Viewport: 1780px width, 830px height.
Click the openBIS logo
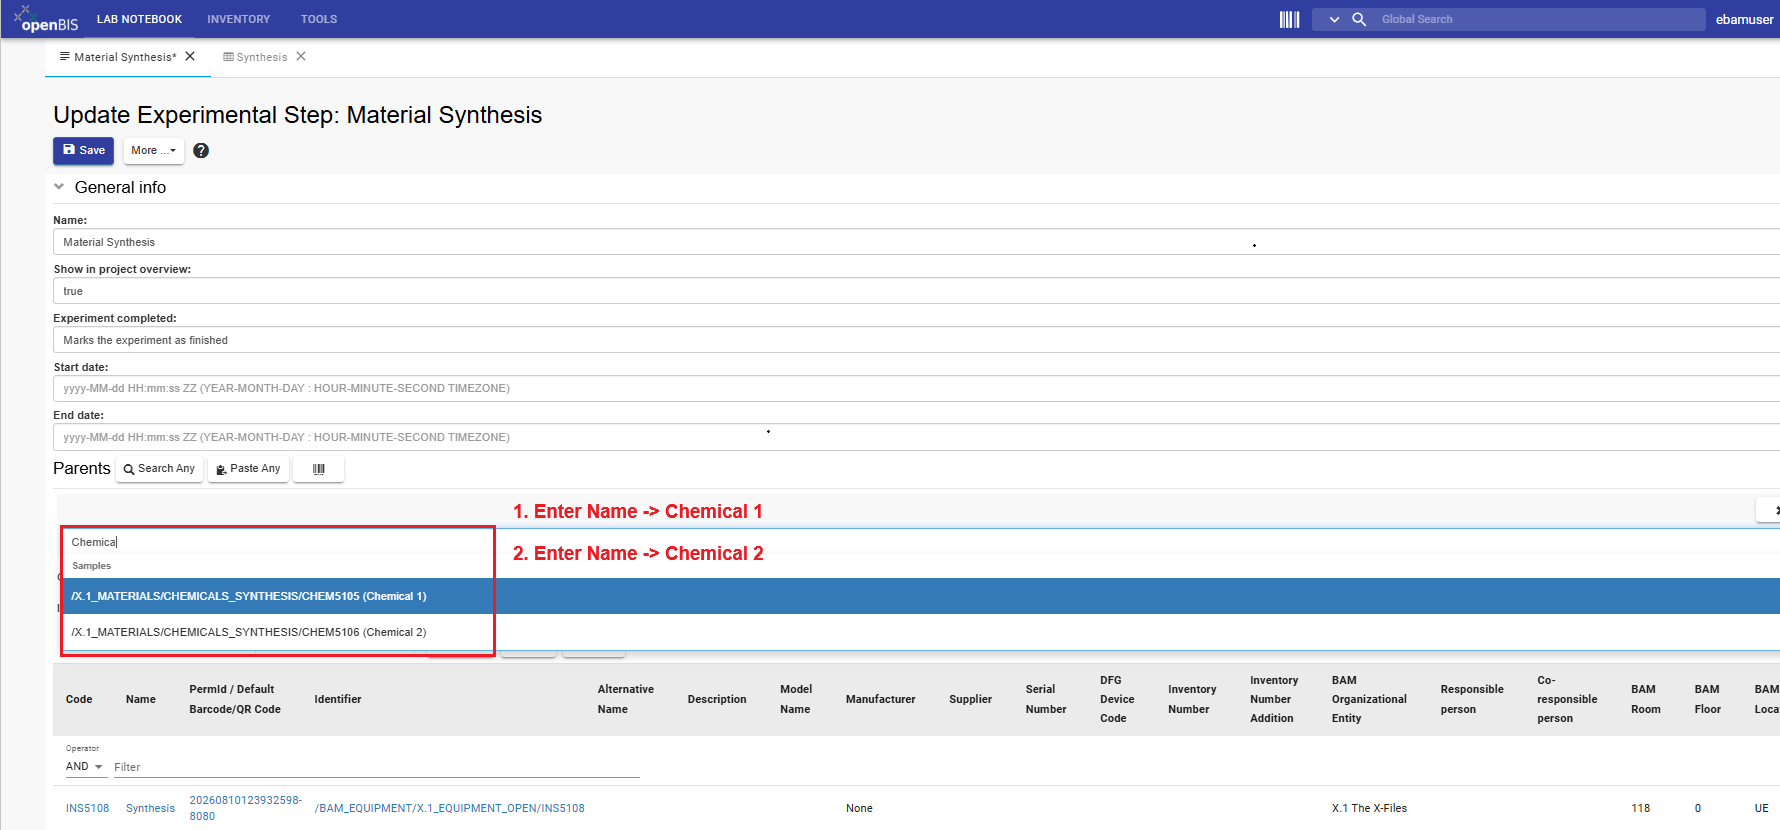46,18
